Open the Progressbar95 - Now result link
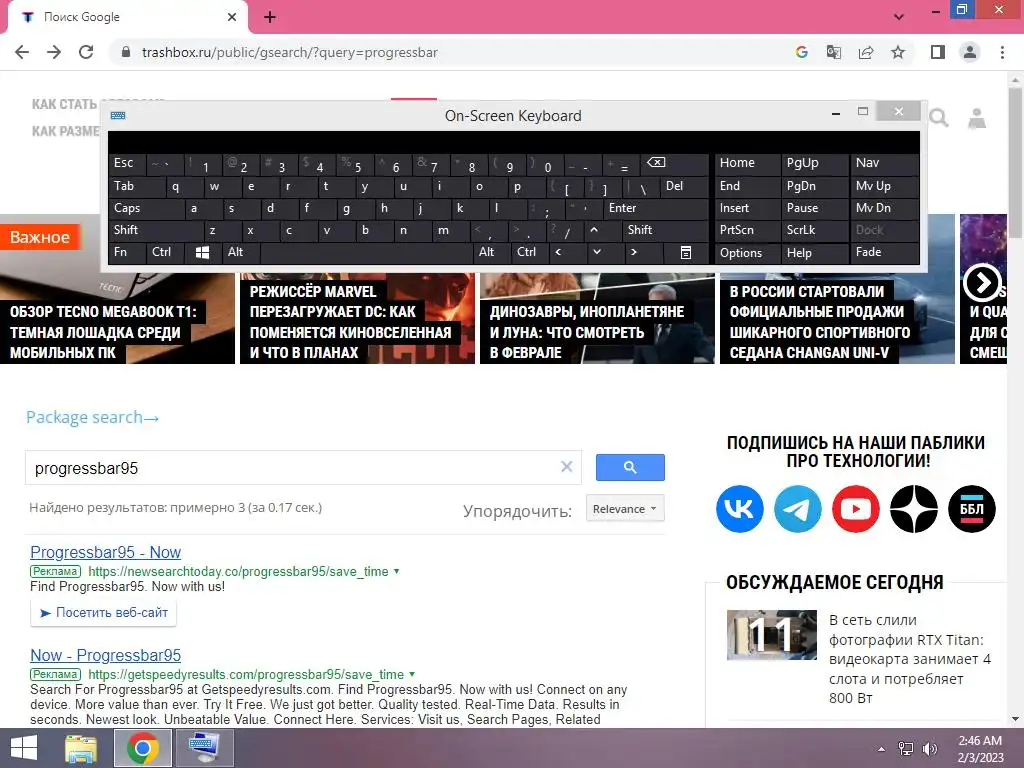Screen dimensions: 1024x768 [105, 552]
